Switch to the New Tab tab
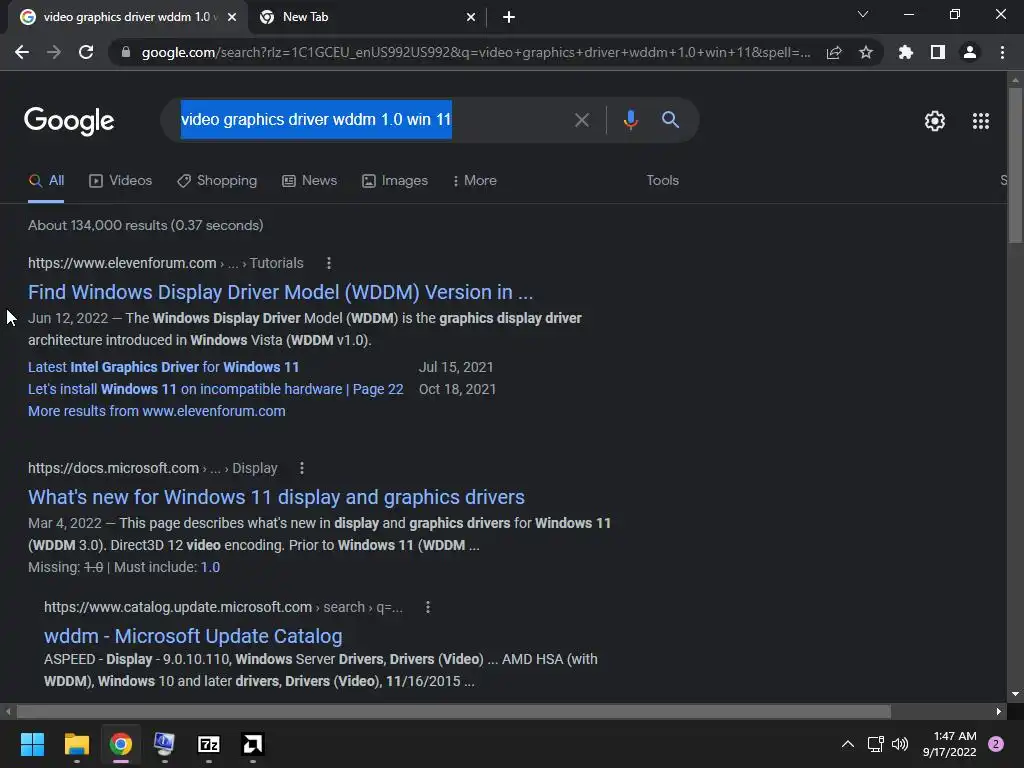The width and height of the screenshot is (1024, 768). point(368,17)
